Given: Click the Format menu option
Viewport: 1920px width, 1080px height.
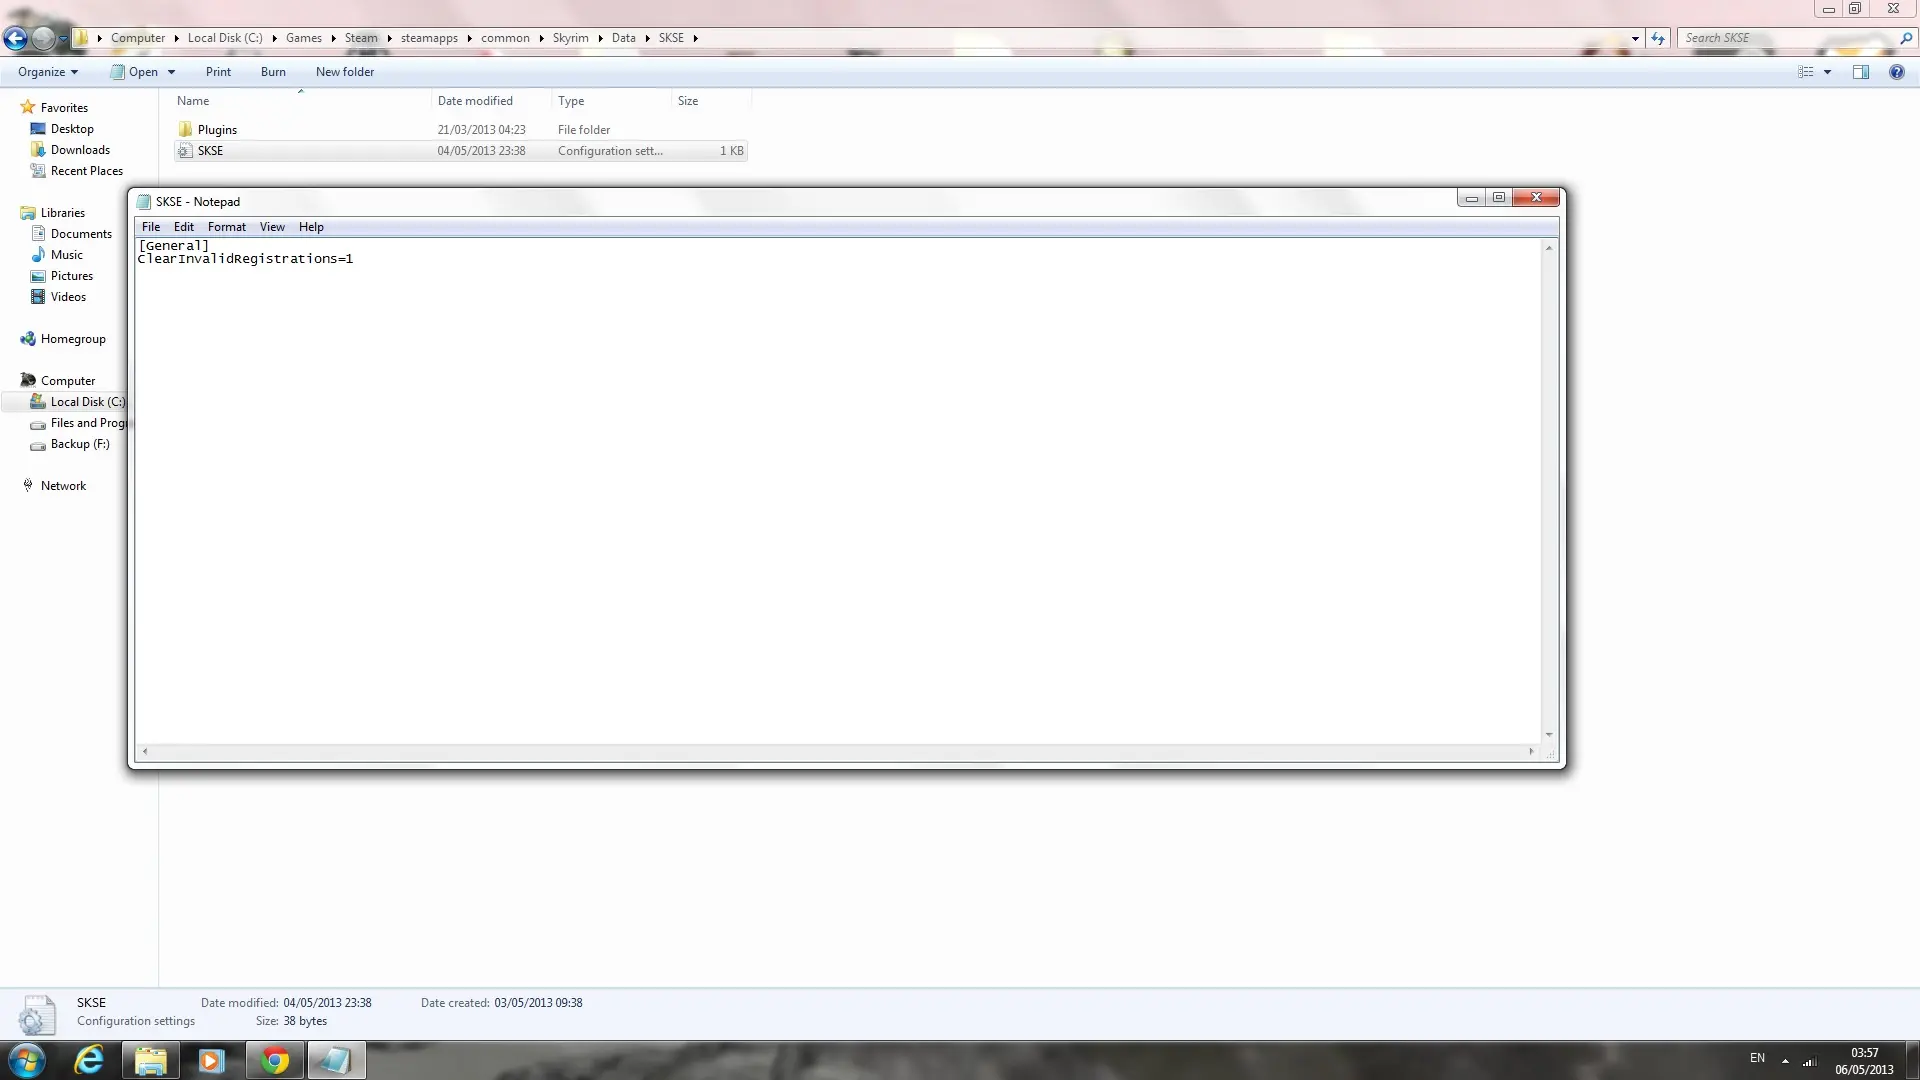Looking at the screenshot, I should (x=227, y=225).
